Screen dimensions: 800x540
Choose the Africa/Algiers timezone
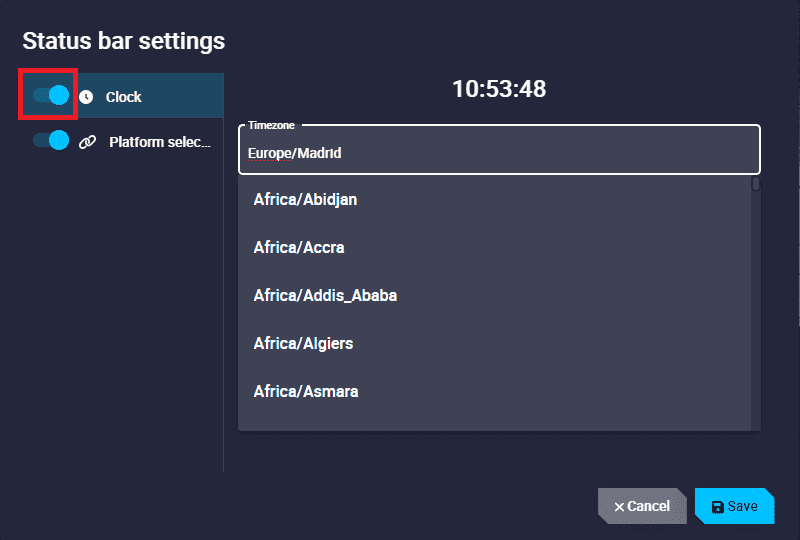click(x=303, y=344)
